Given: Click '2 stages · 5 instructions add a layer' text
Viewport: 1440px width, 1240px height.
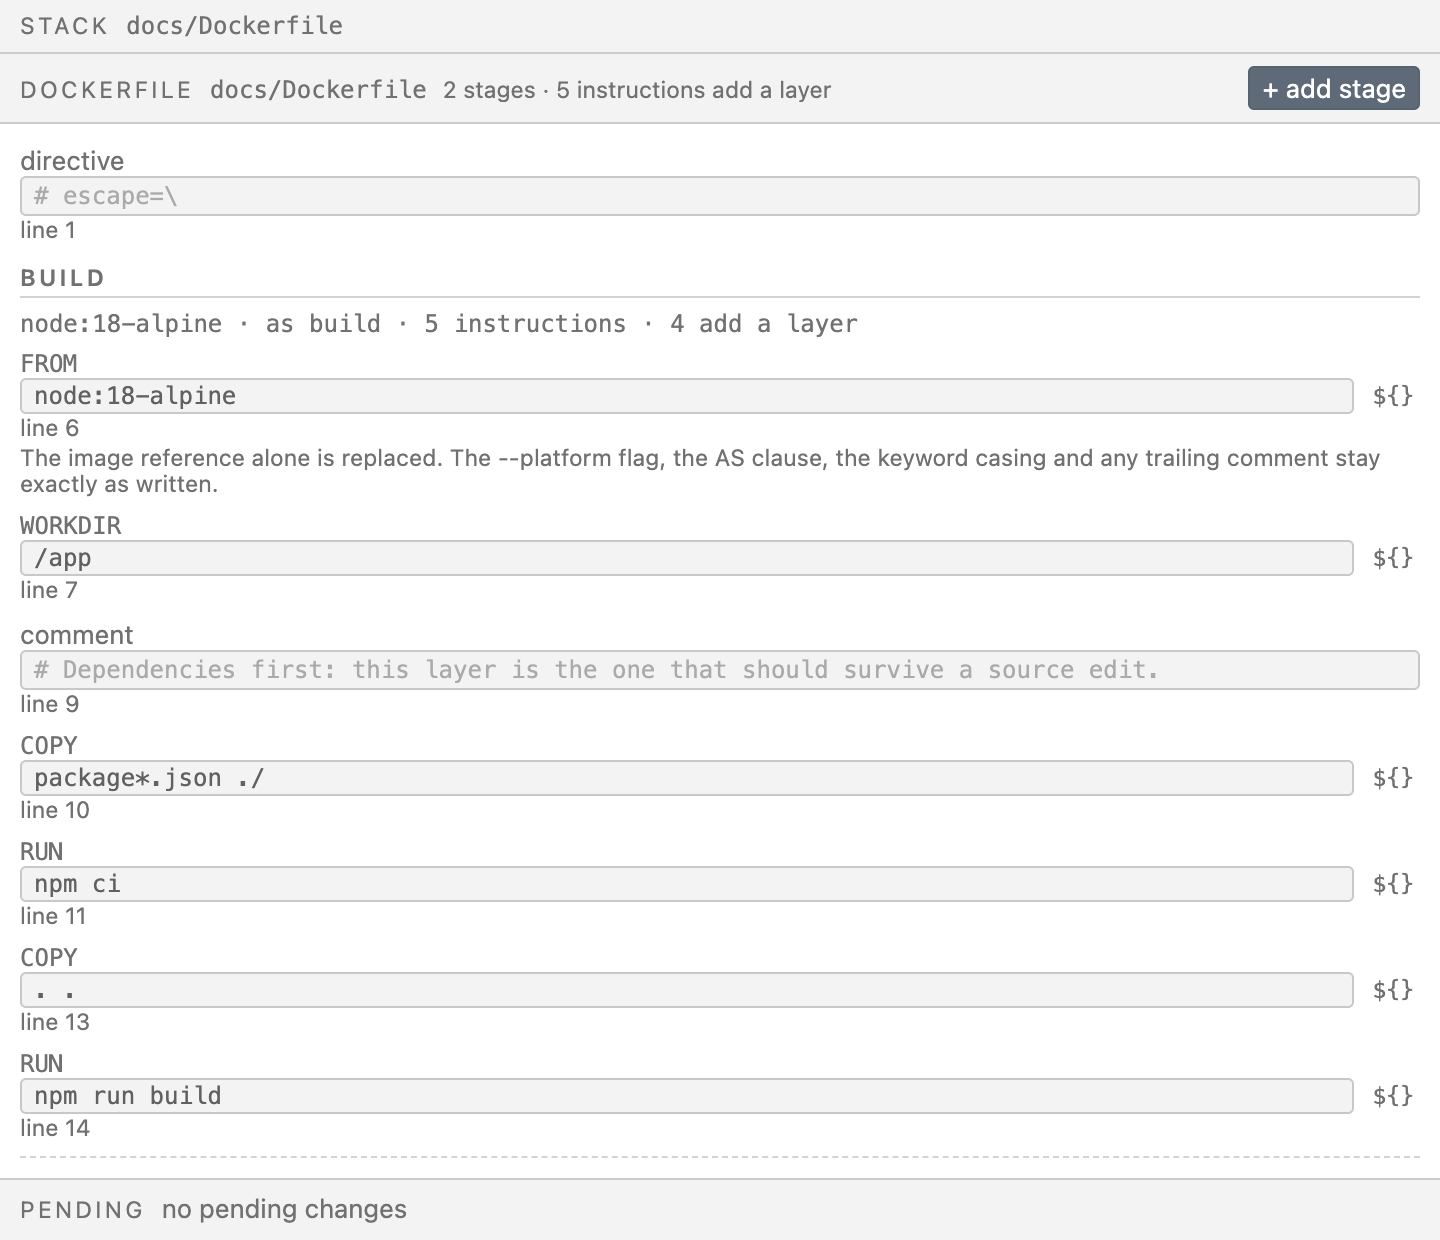Looking at the screenshot, I should [637, 90].
